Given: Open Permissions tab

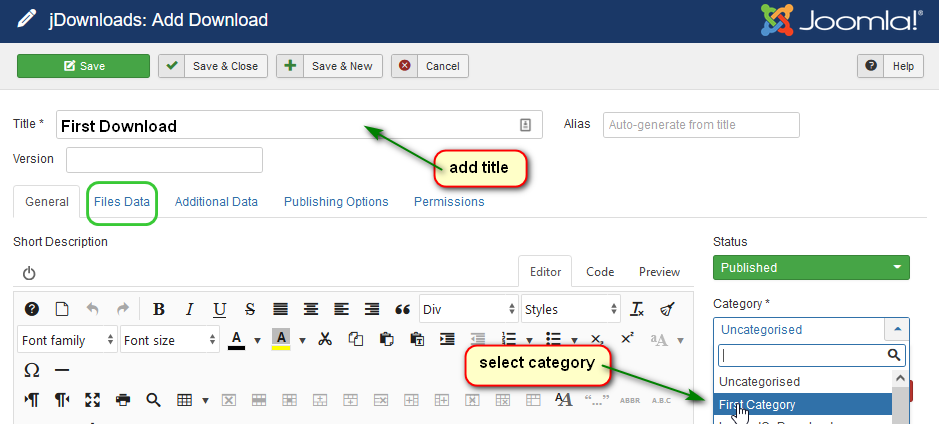Looking at the screenshot, I should [449, 202].
